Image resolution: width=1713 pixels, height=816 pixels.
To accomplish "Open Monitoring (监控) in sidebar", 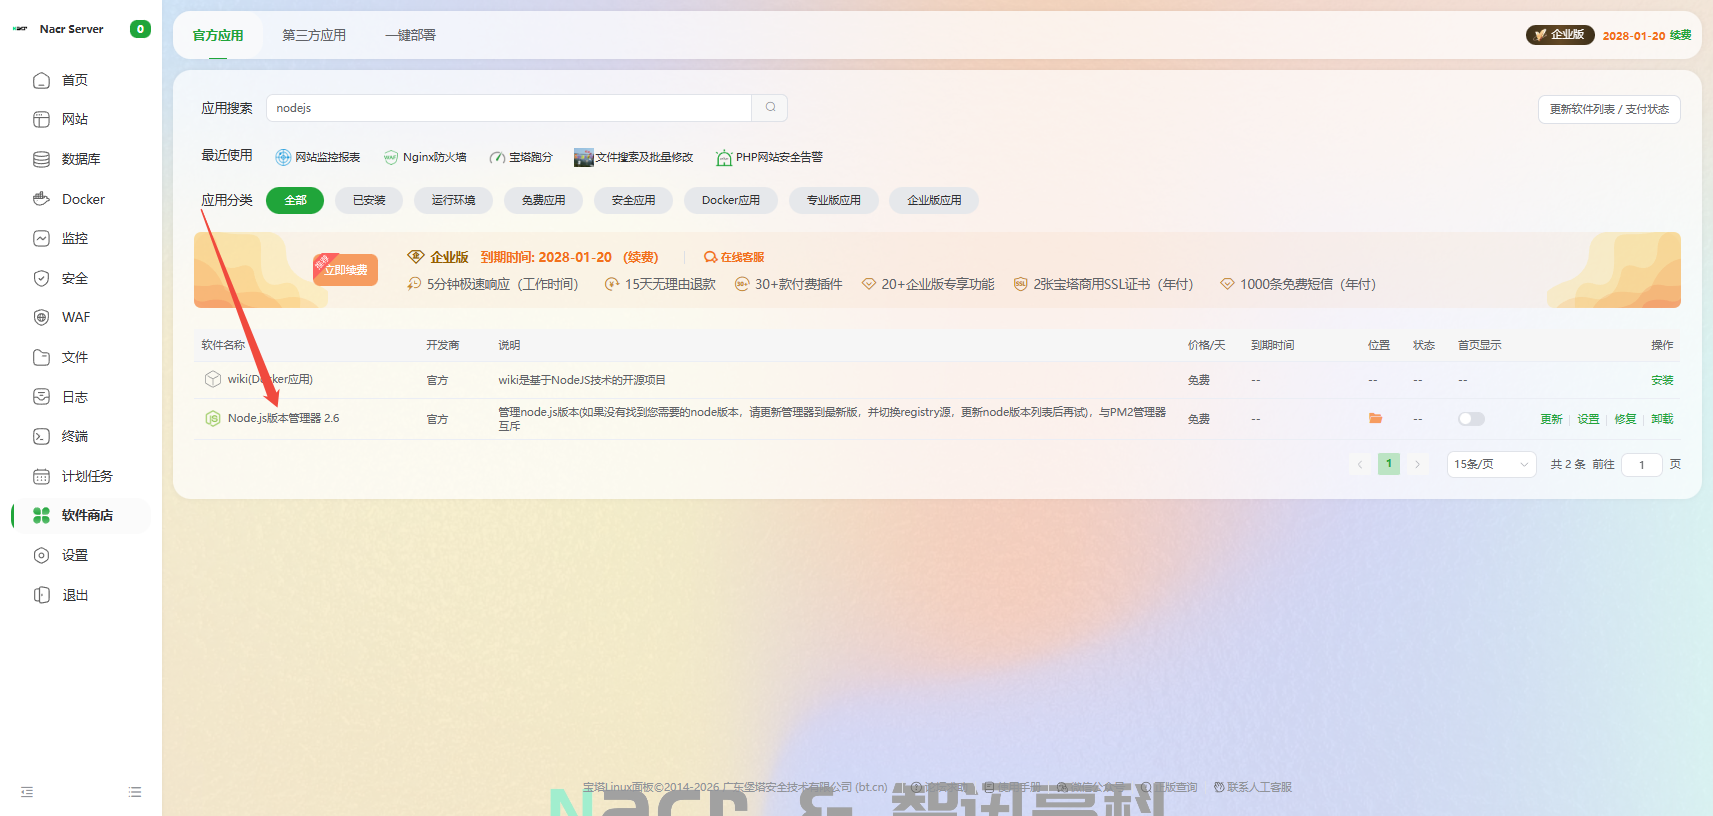I will [x=74, y=238].
